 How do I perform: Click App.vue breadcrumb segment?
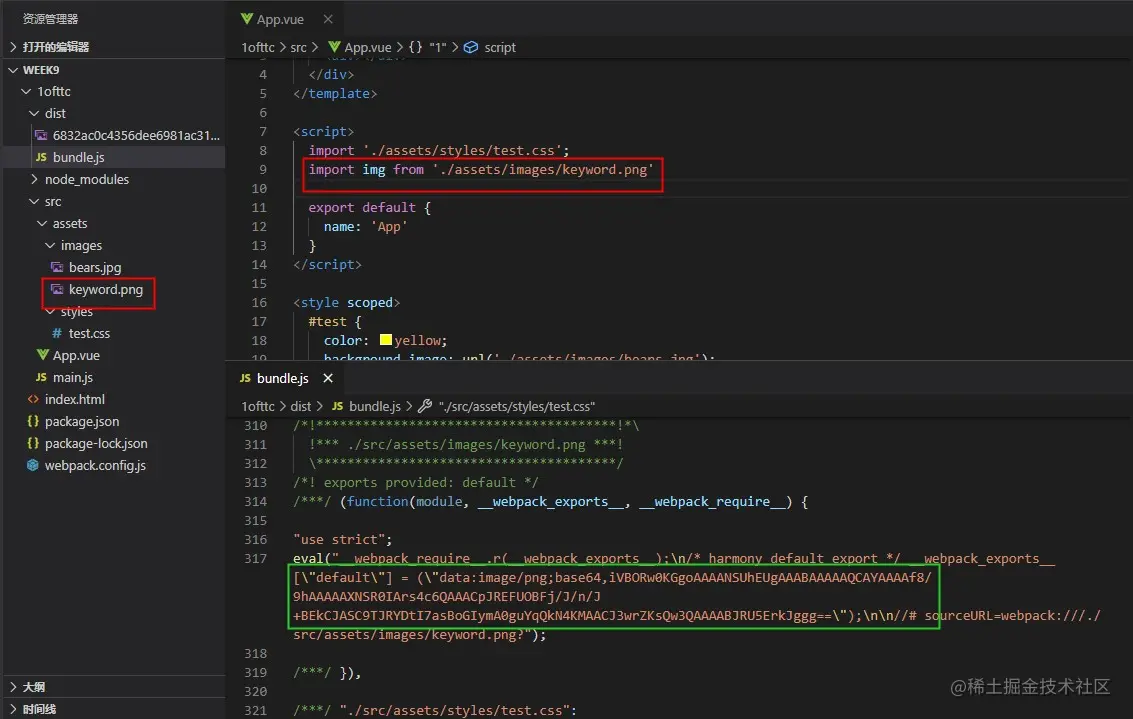pos(367,48)
